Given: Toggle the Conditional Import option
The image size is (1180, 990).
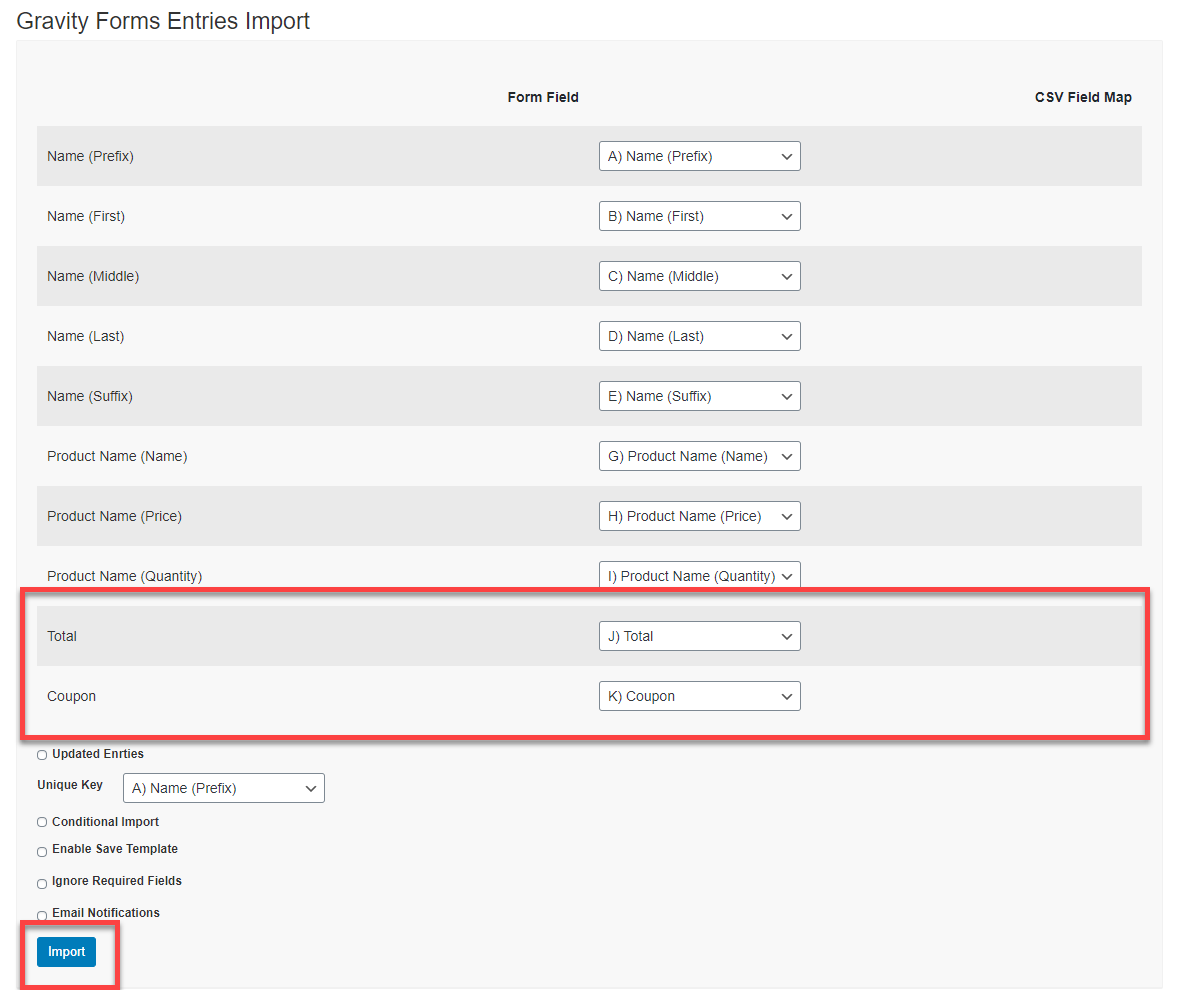Looking at the screenshot, I should point(41,822).
